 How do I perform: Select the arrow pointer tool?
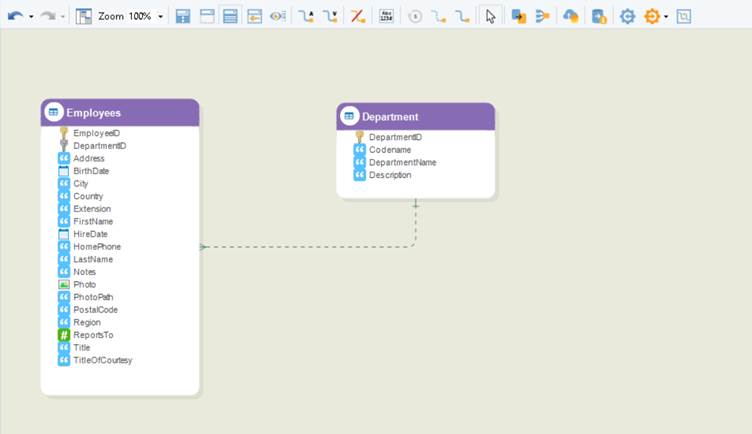point(490,16)
